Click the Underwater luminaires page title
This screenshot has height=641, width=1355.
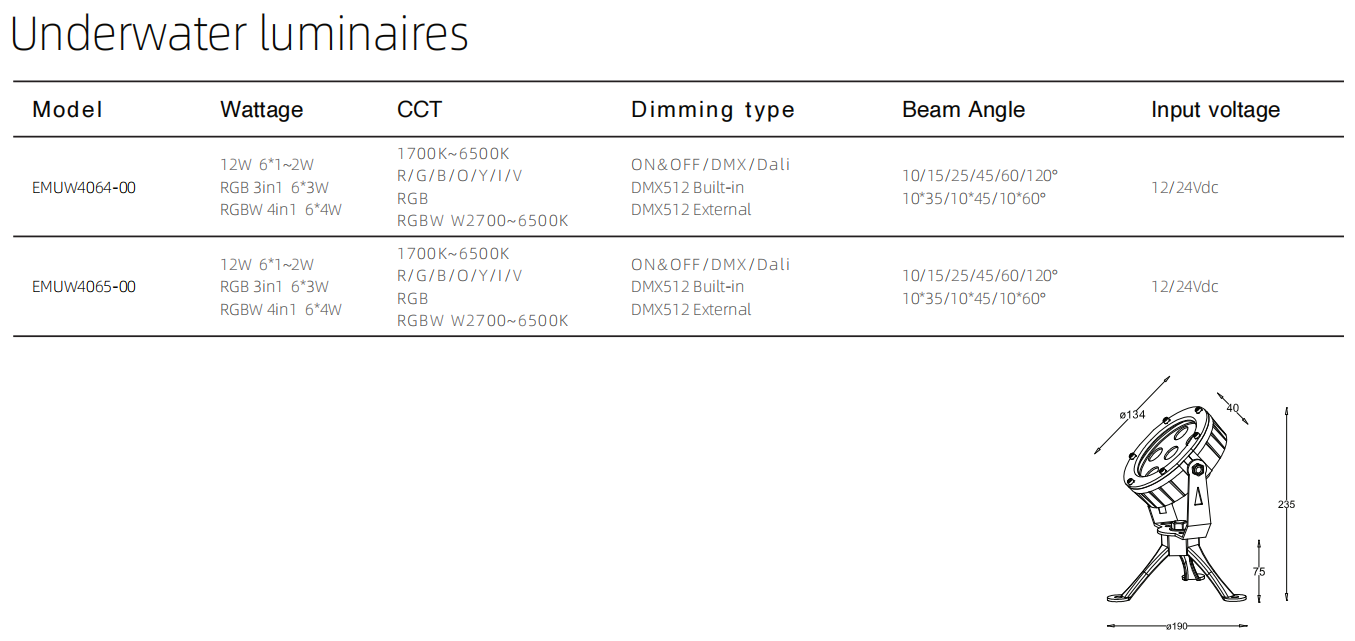(239, 34)
